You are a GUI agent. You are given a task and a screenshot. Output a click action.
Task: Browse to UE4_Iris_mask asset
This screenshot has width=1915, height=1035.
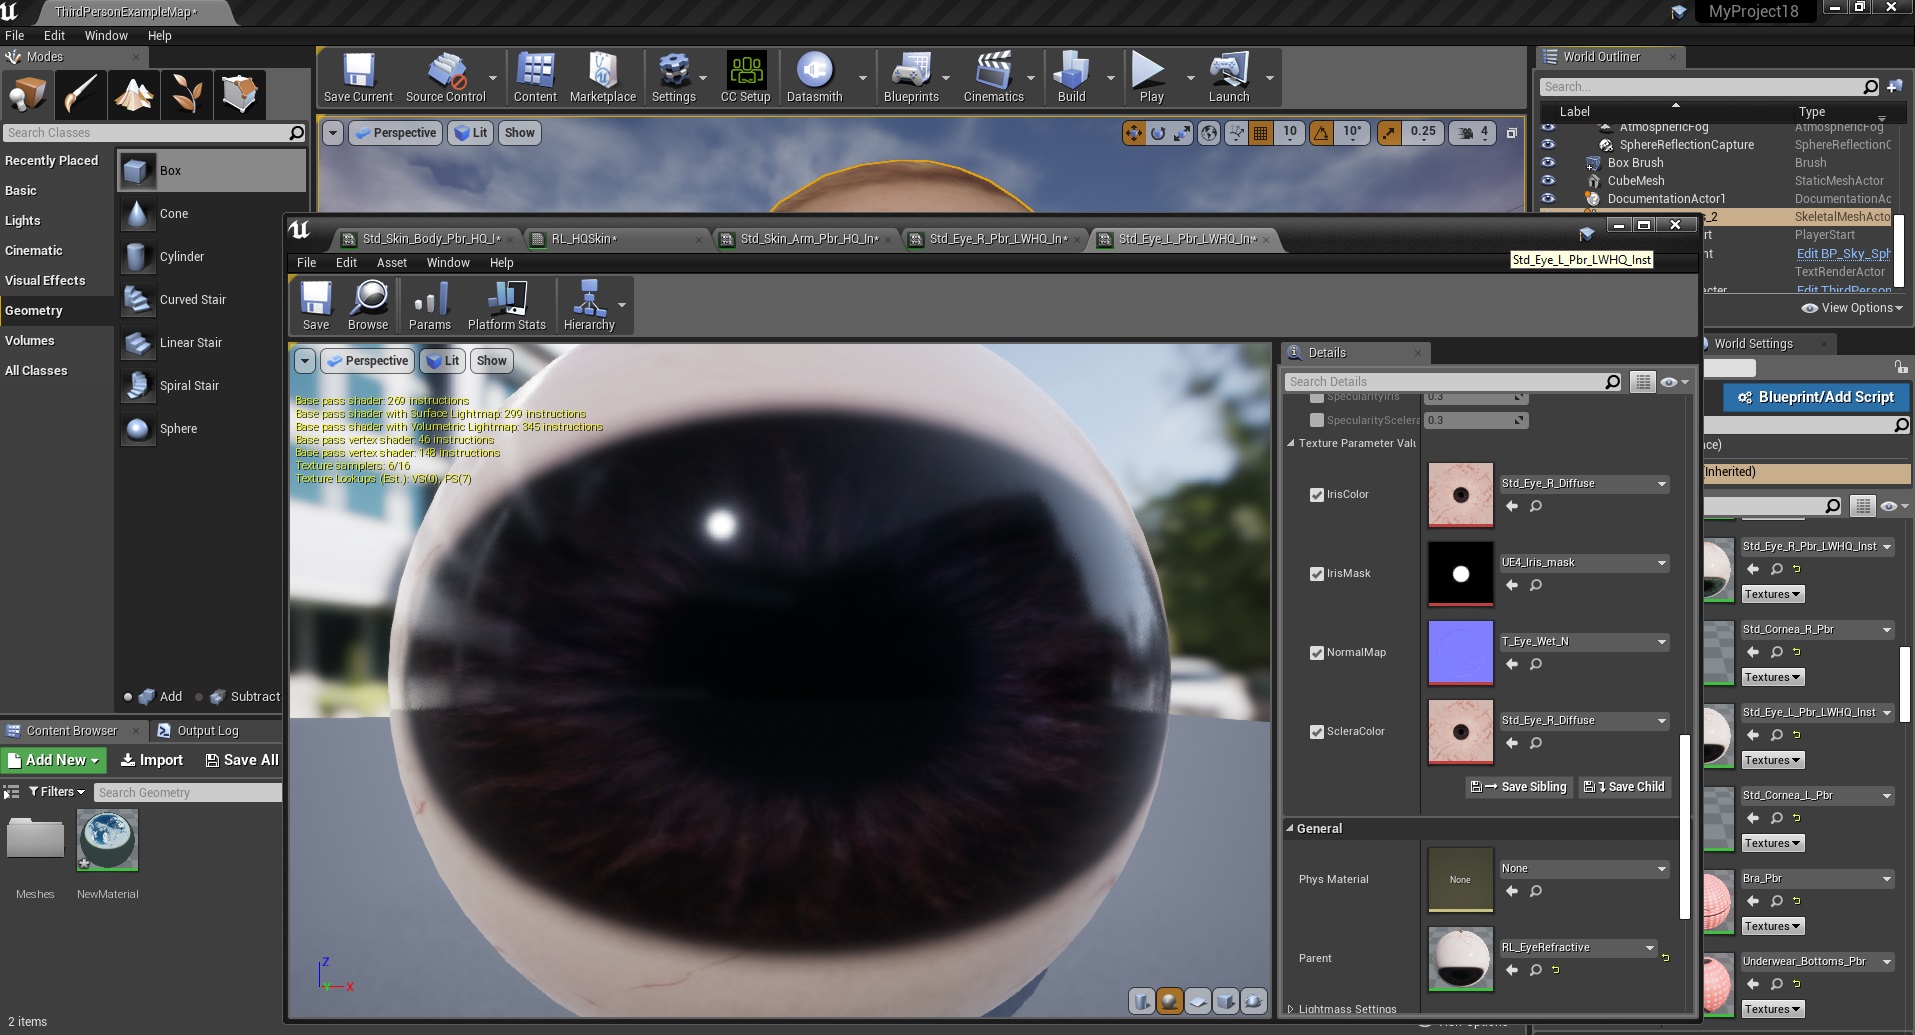[x=1536, y=585]
